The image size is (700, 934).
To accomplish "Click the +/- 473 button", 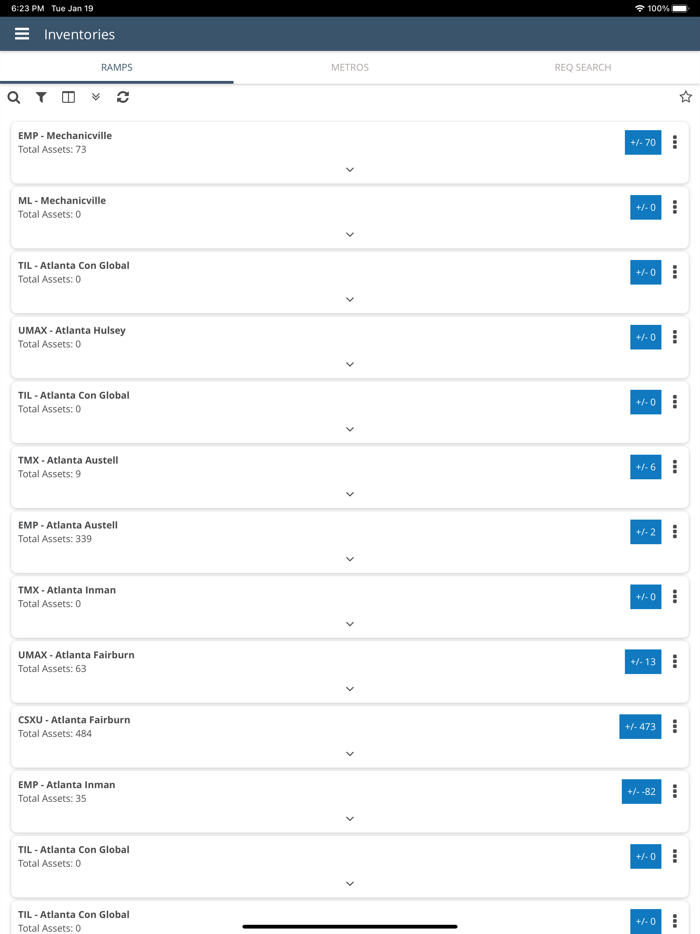I will 640,726.
